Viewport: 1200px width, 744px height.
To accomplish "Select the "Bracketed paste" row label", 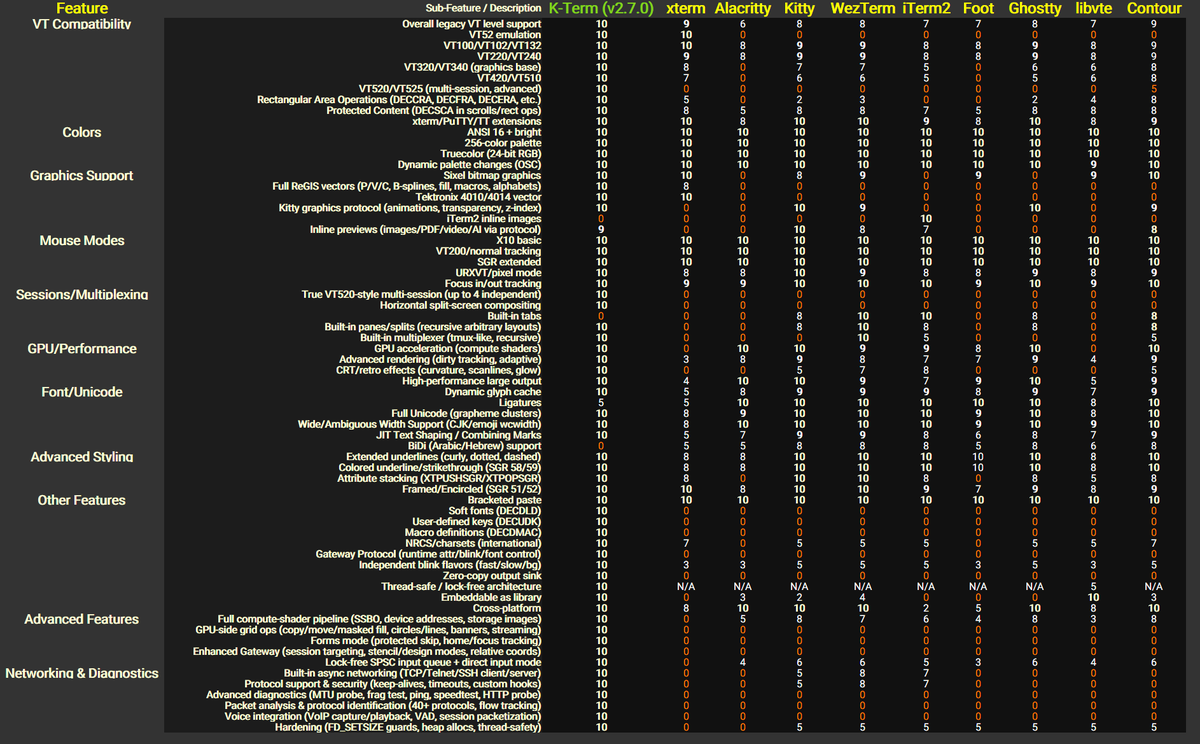I will point(505,500).
